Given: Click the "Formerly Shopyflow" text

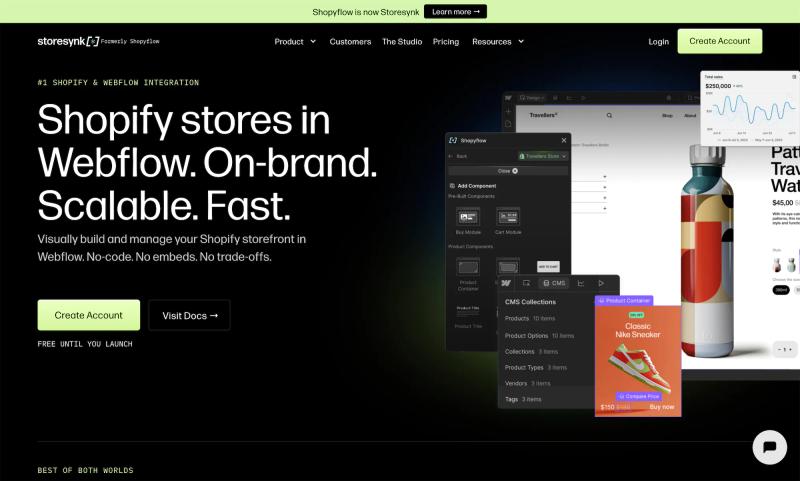Looking at the screenshot, I should (x=130, y=41).
